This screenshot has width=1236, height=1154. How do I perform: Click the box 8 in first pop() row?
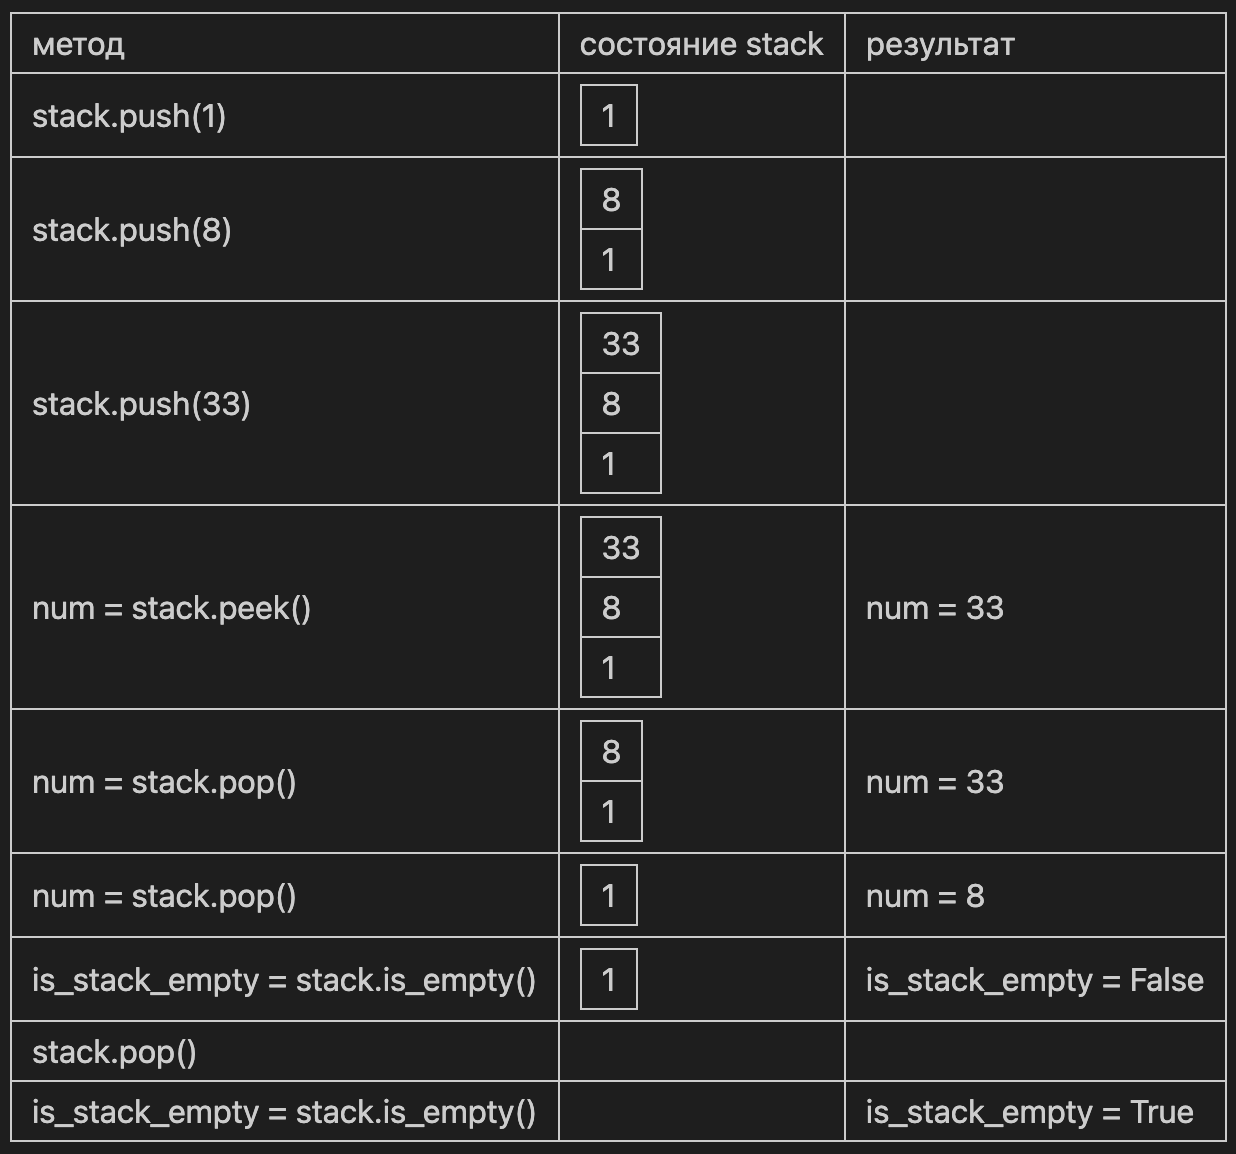click(x=611, y=752)
